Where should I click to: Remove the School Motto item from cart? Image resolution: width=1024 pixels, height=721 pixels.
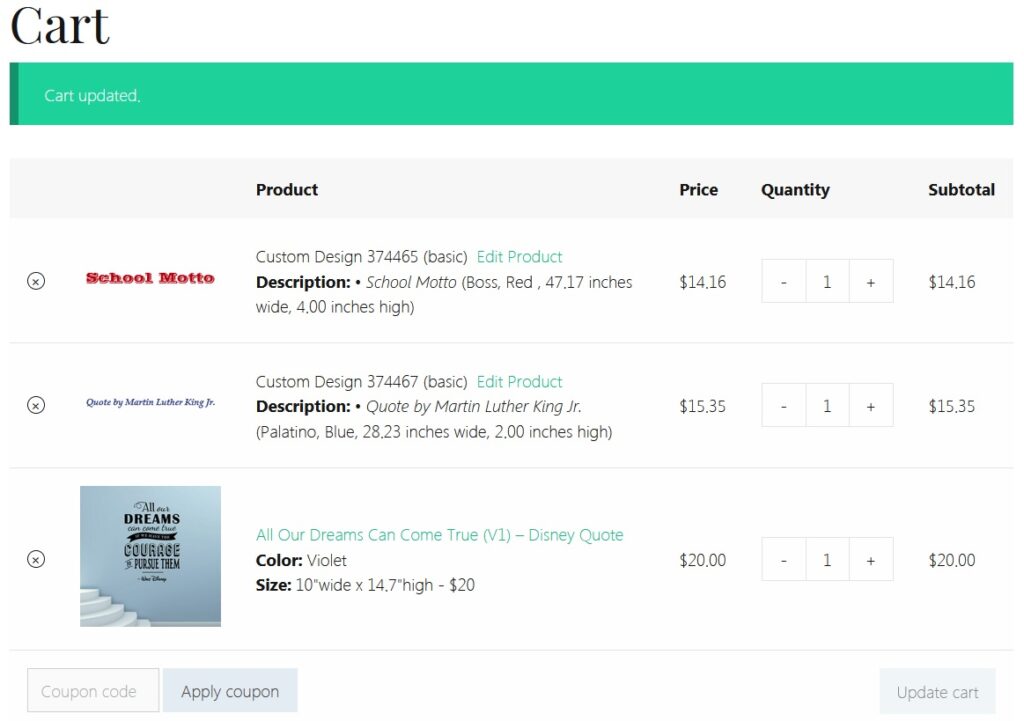36,281
